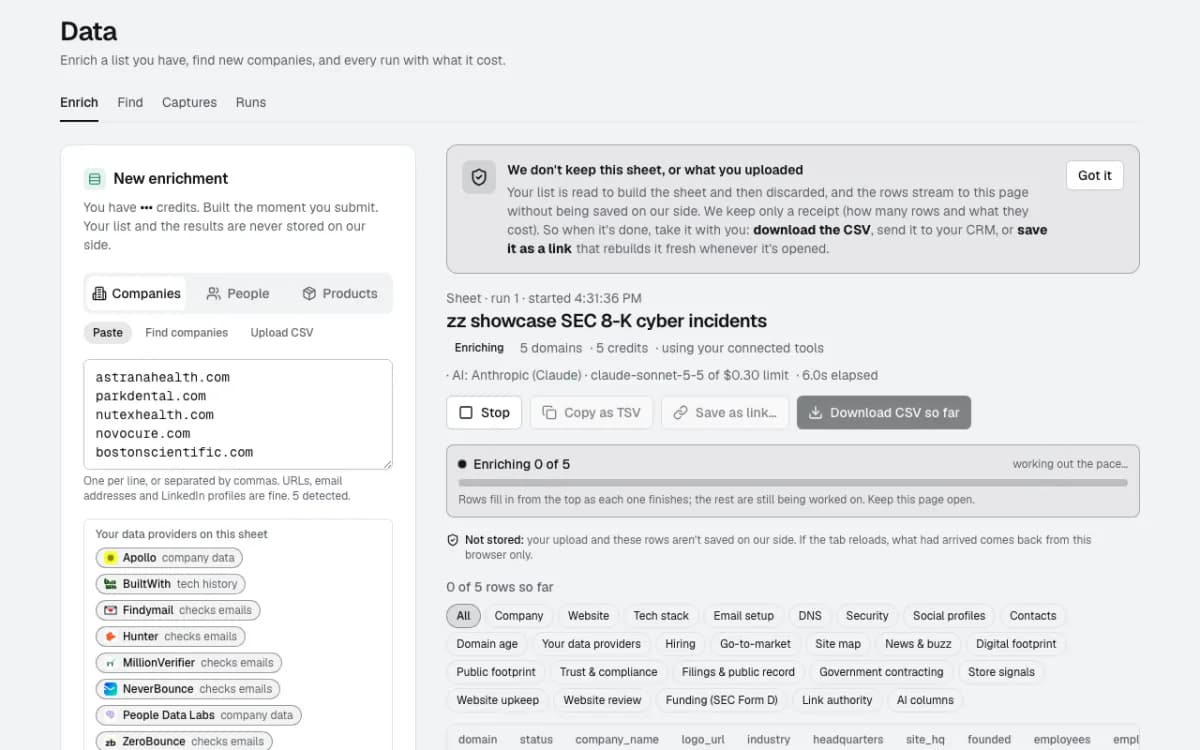Click the MillionVerifier provider logo icon
The width and height of the screenshot is (1200, 750).
click(111, 663)
